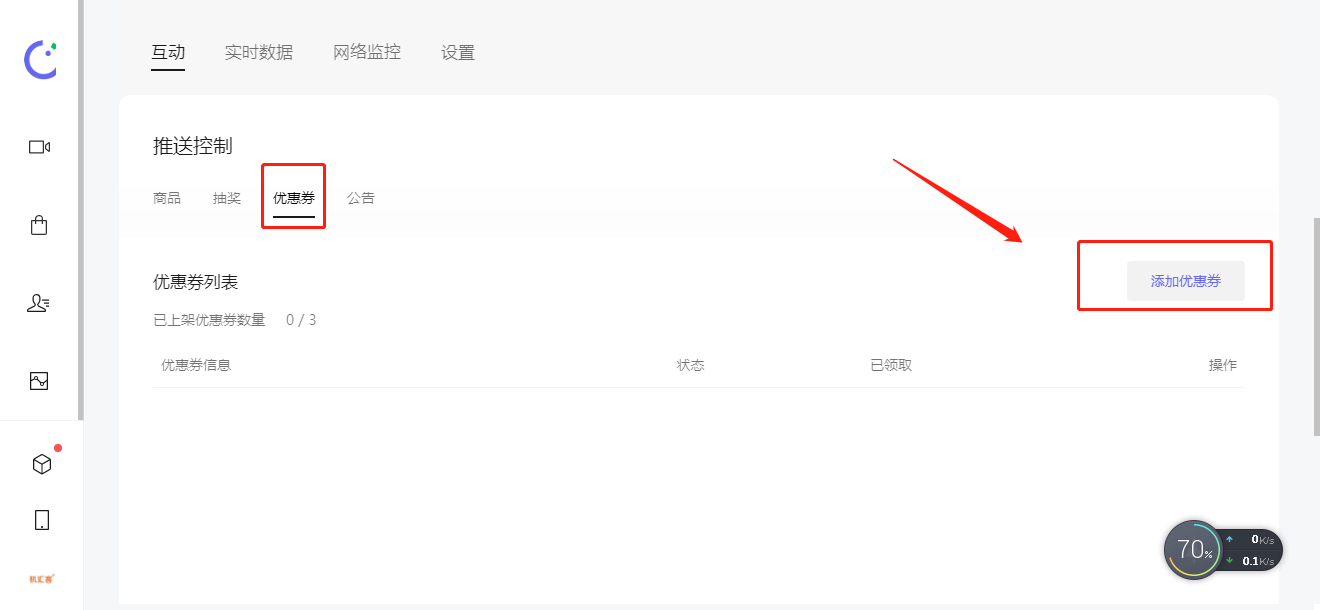The image size is (1320, 610).
Task: Click the app logo icon in sidebar
Action: click(40, 60)
